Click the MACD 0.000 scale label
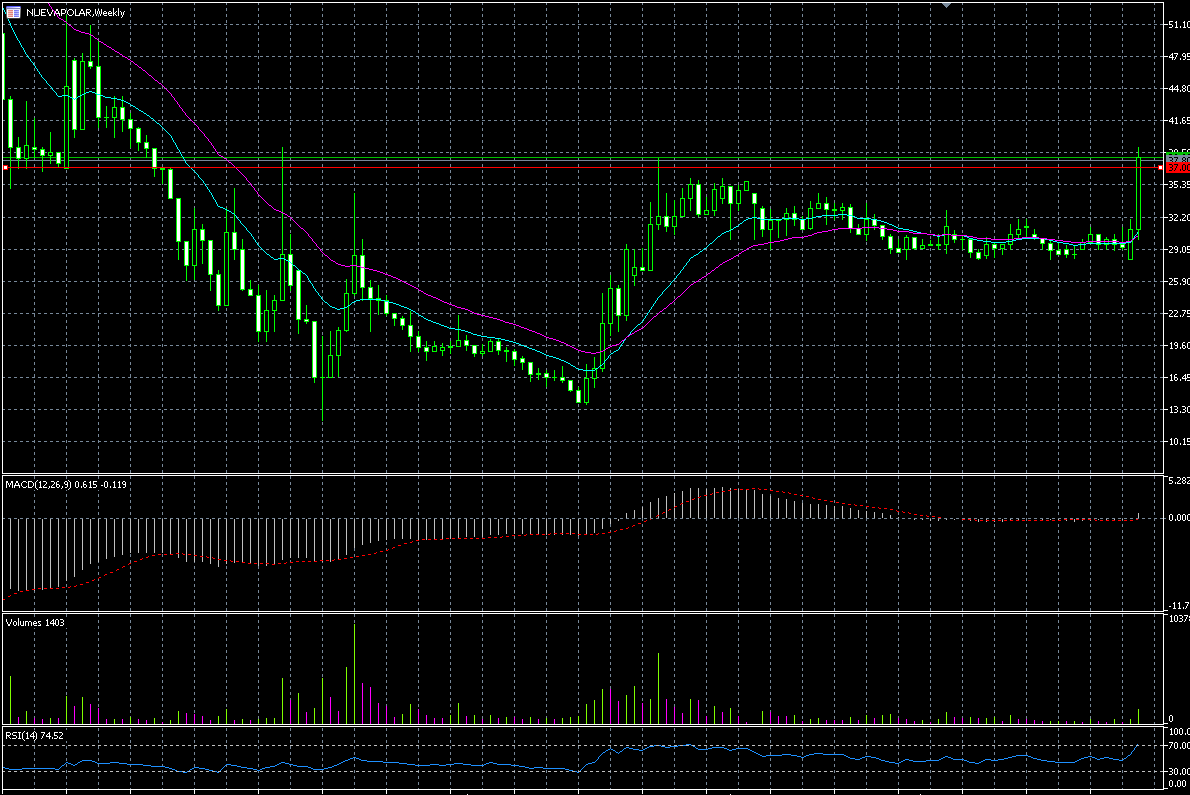This screenshot has width=1190, height=795. (1177, 518)
